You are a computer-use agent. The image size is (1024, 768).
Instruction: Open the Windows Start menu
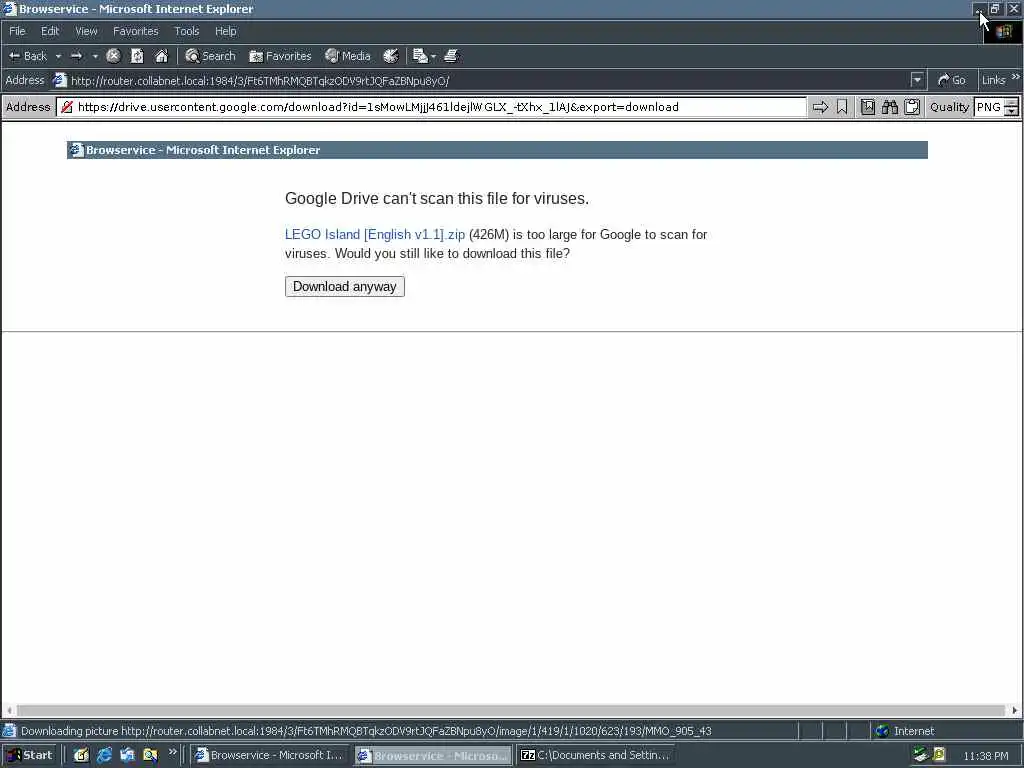tap(29, 756)
